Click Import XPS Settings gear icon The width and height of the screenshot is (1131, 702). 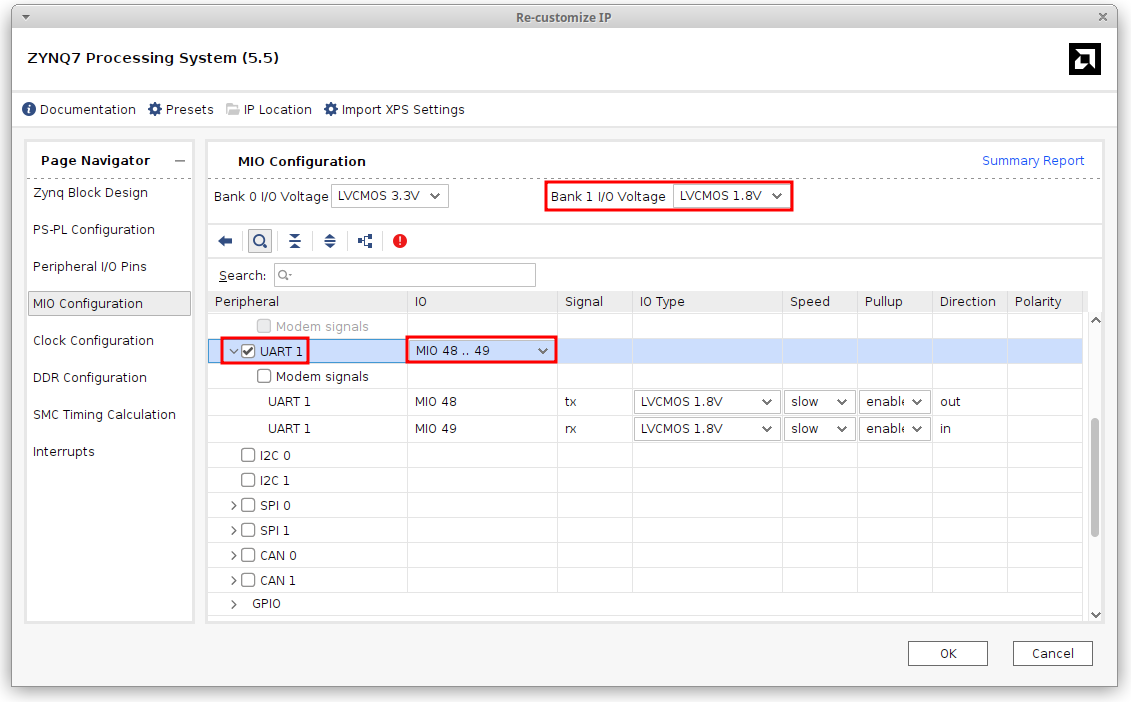pos(330,109)
